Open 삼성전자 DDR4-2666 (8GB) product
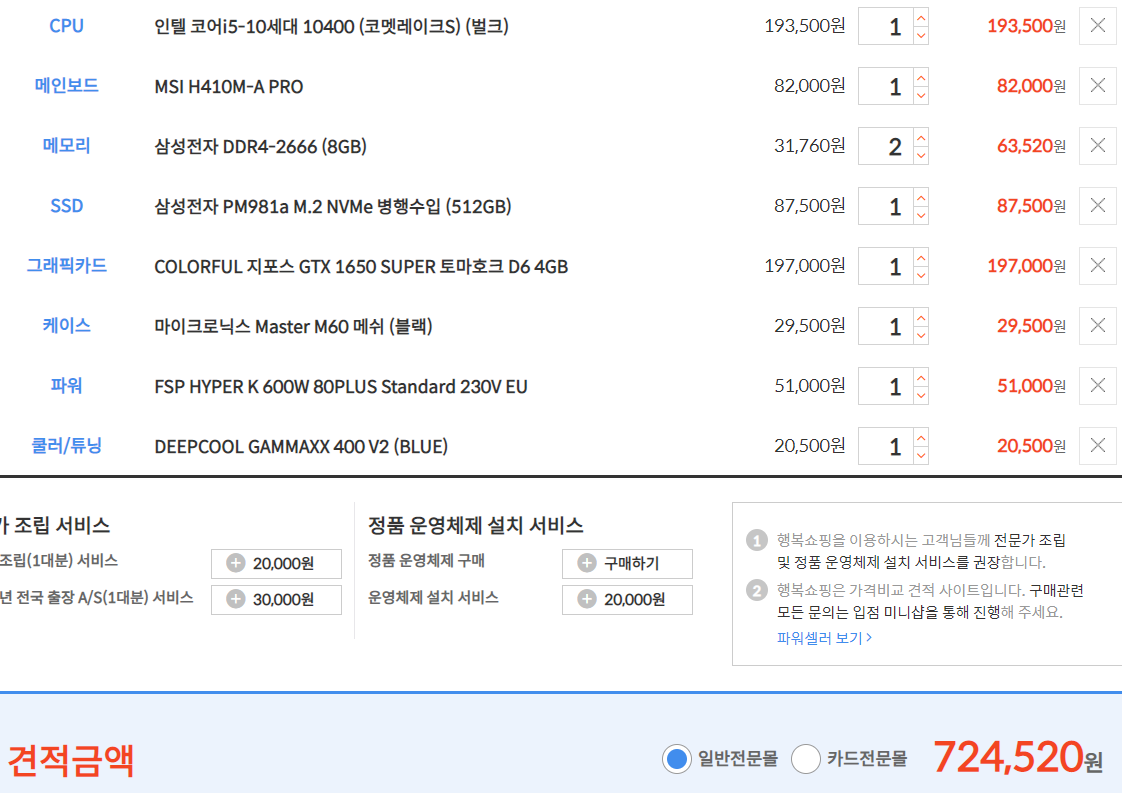 point(260,147)
